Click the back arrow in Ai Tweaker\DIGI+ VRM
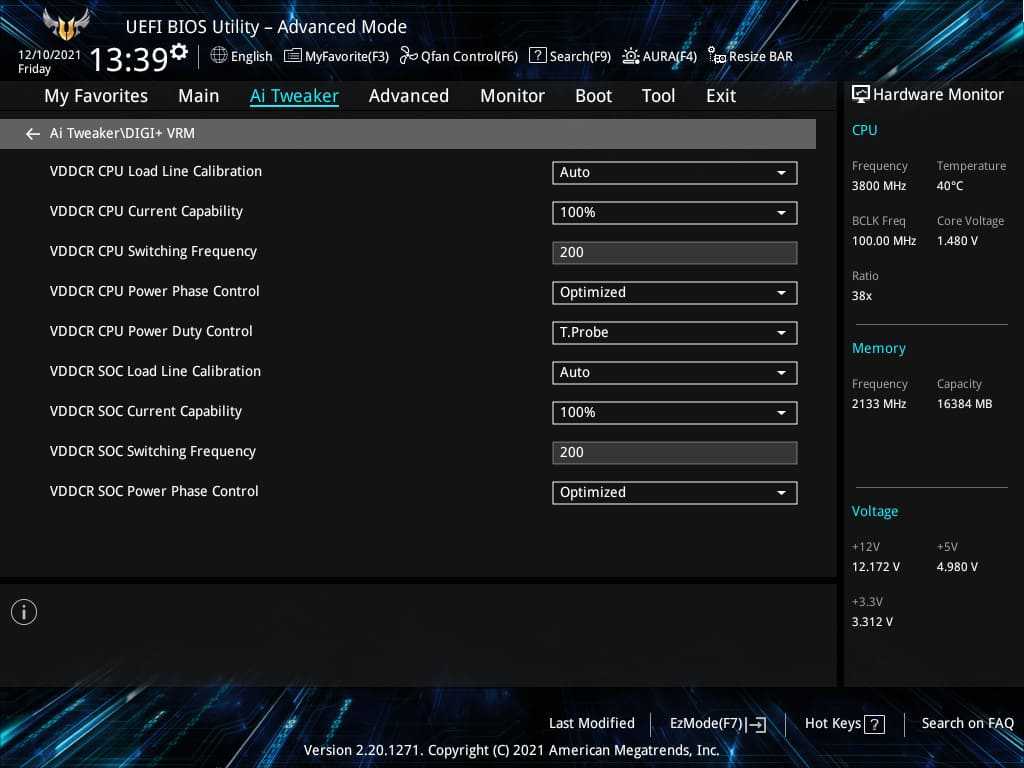 pyautogui.click(x=33, y=134)
